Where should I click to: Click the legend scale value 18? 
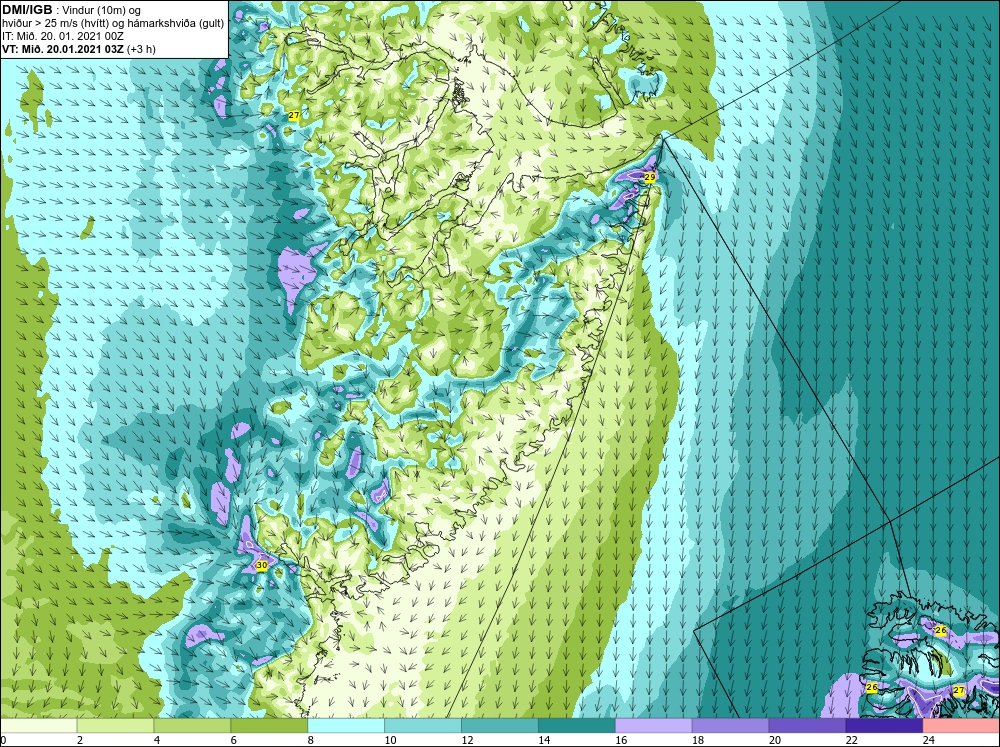pos(698,740)
